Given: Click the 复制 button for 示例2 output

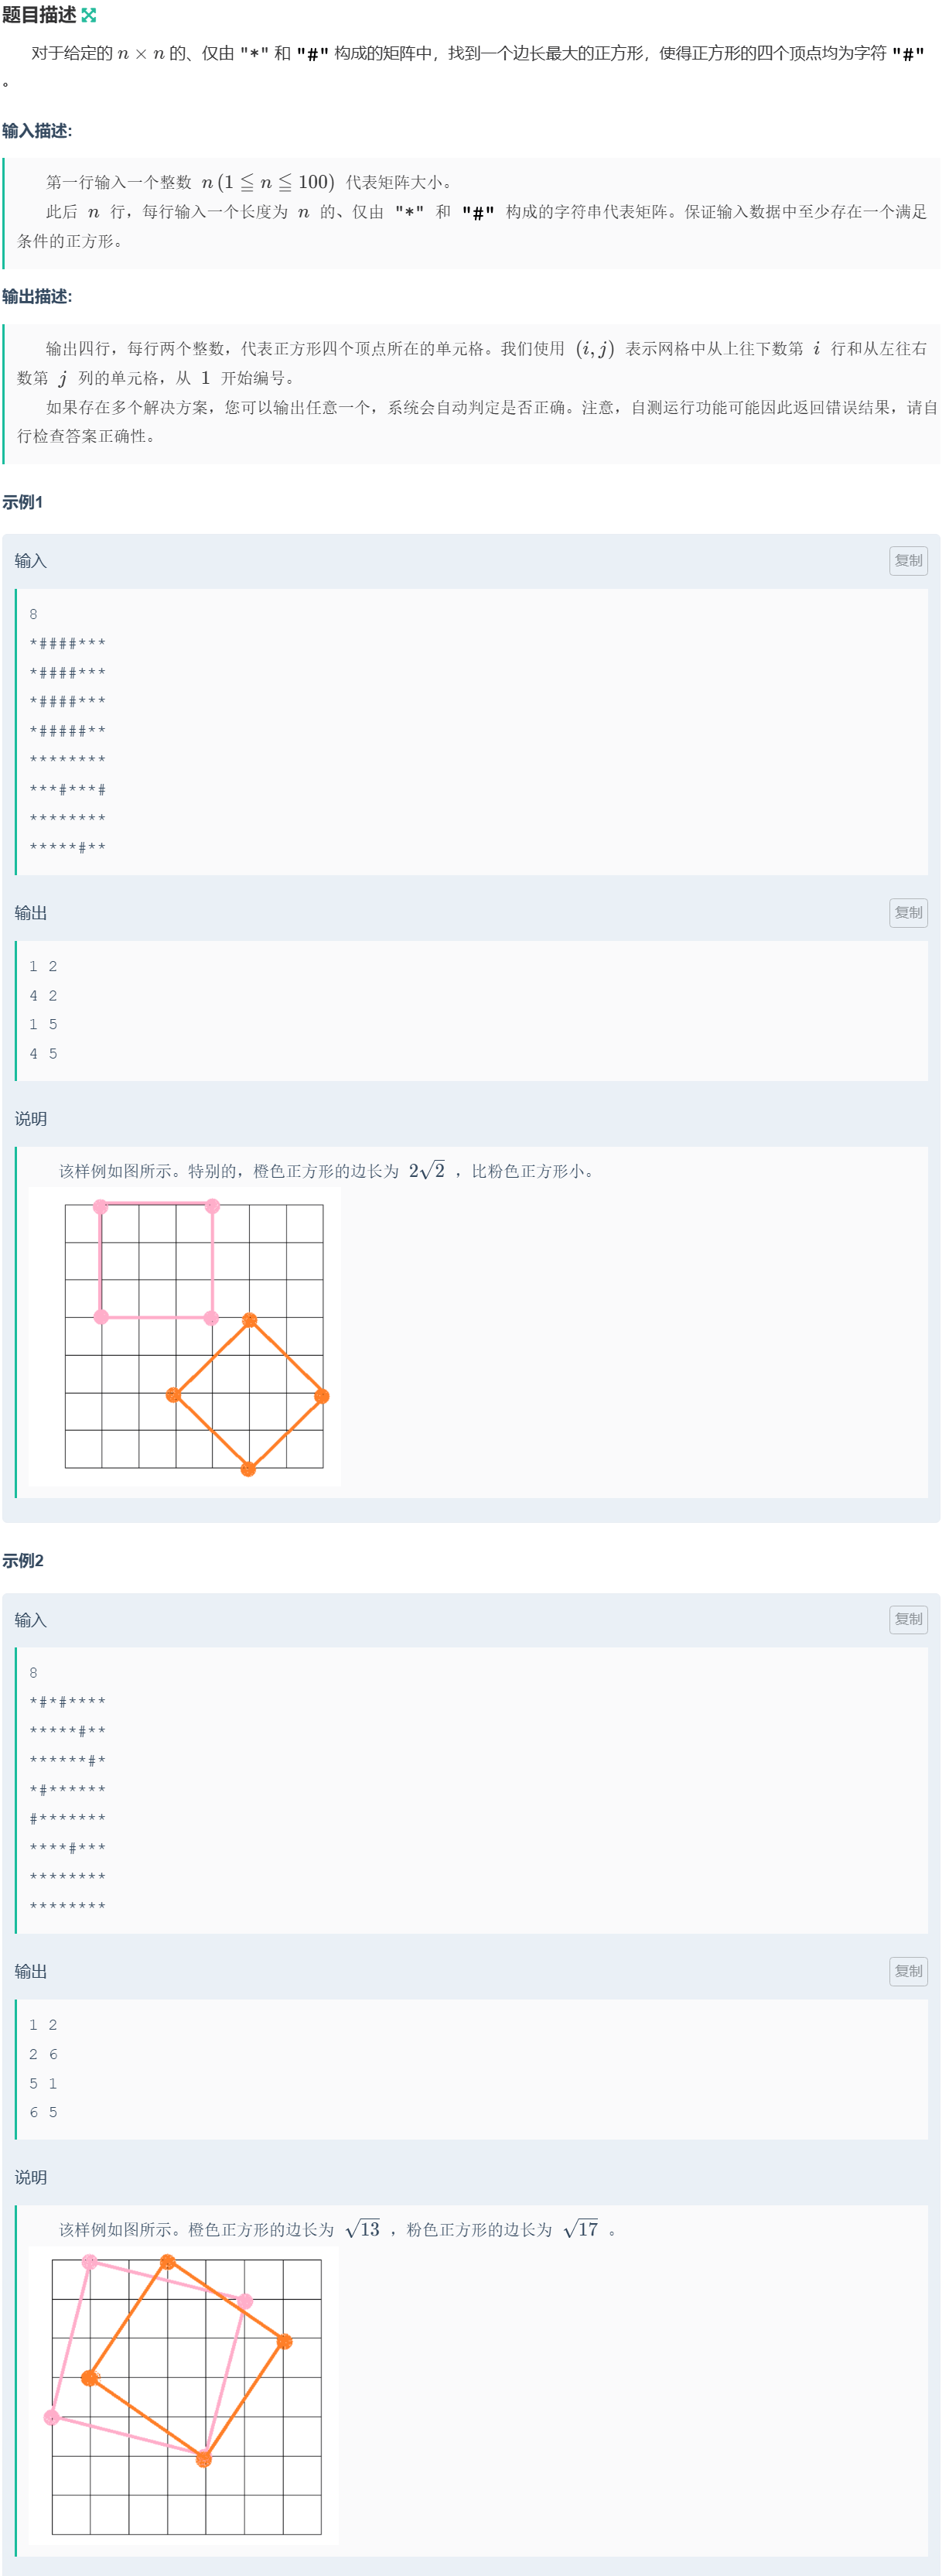Looking at the screenshot, I should pos(908,1971).
